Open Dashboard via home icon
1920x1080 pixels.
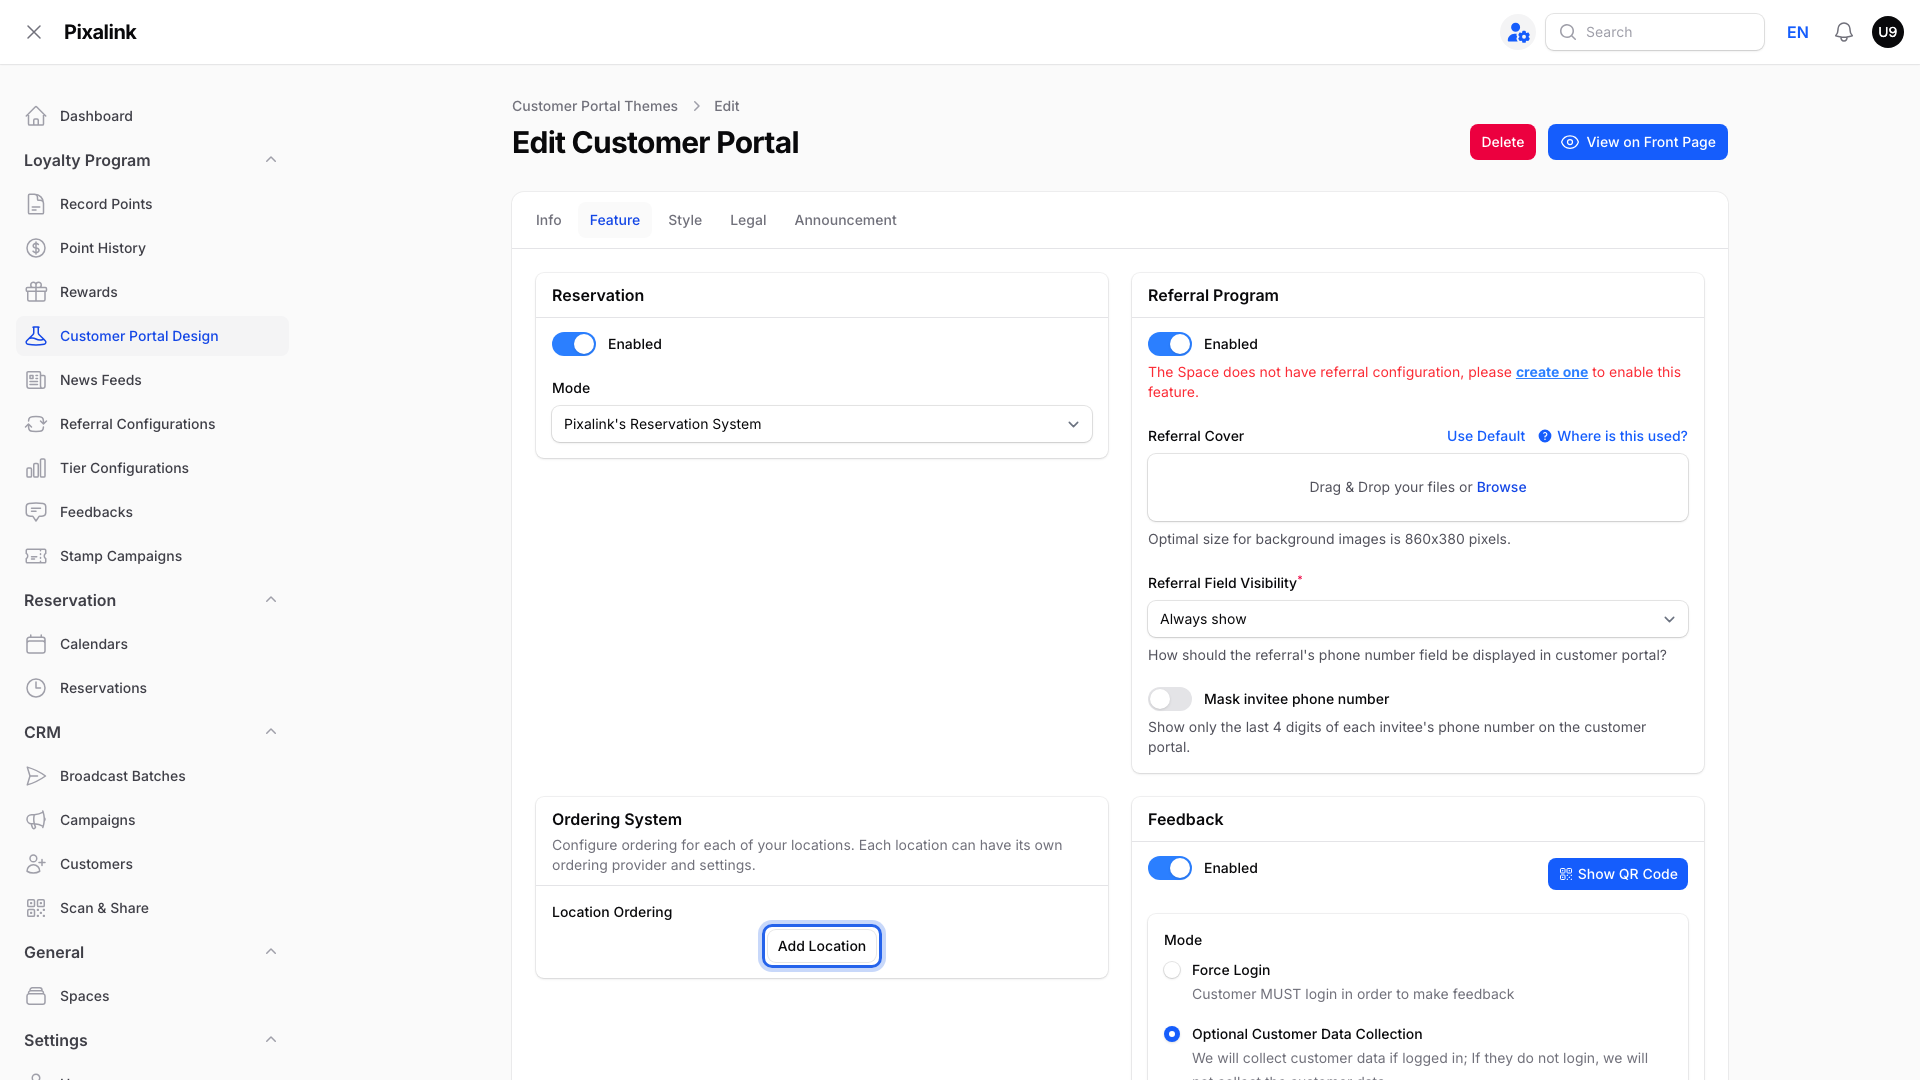click(x=36, y=116)
